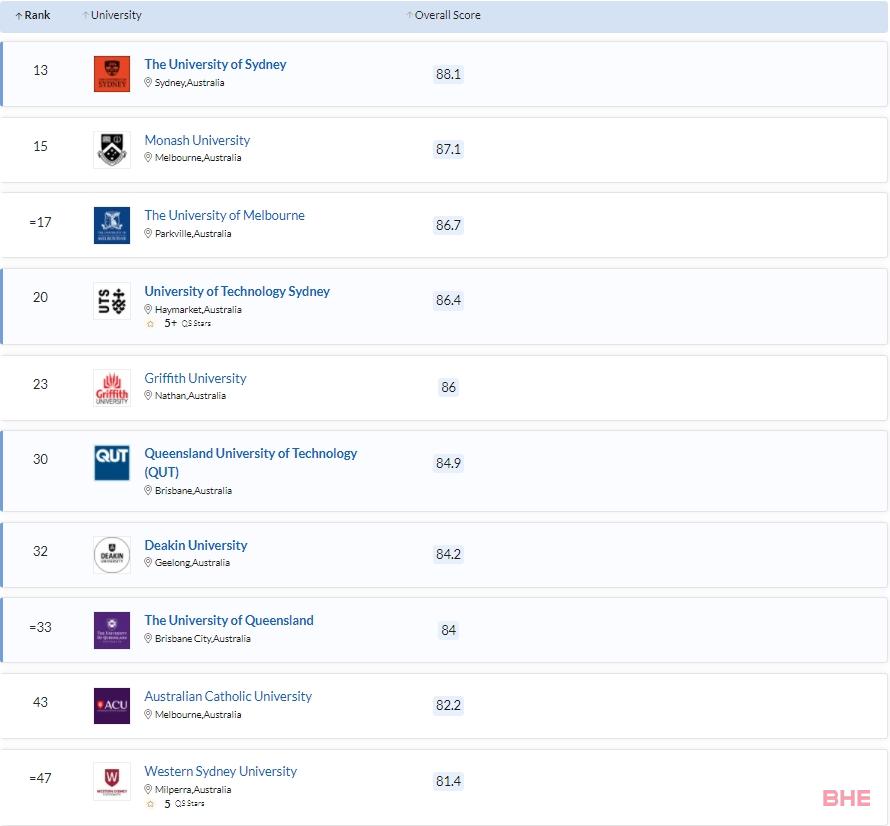Click location pin beside Nathan,Australia
Image resolution: width=890 pixels, height=826 pixels.
[x=148, y=395]
